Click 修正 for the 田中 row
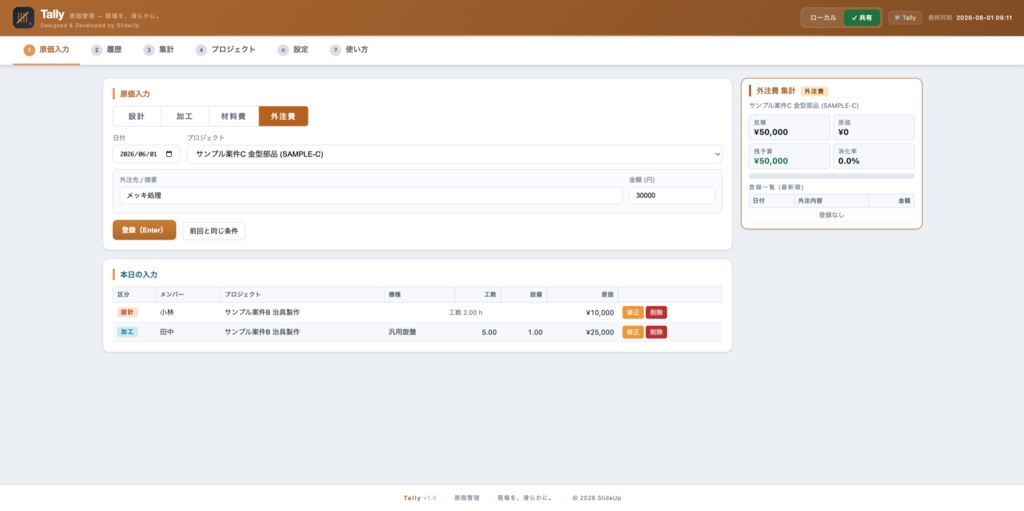Viewport: 1024px width, 511px height. pyautogui.click(x=633, y=332)
